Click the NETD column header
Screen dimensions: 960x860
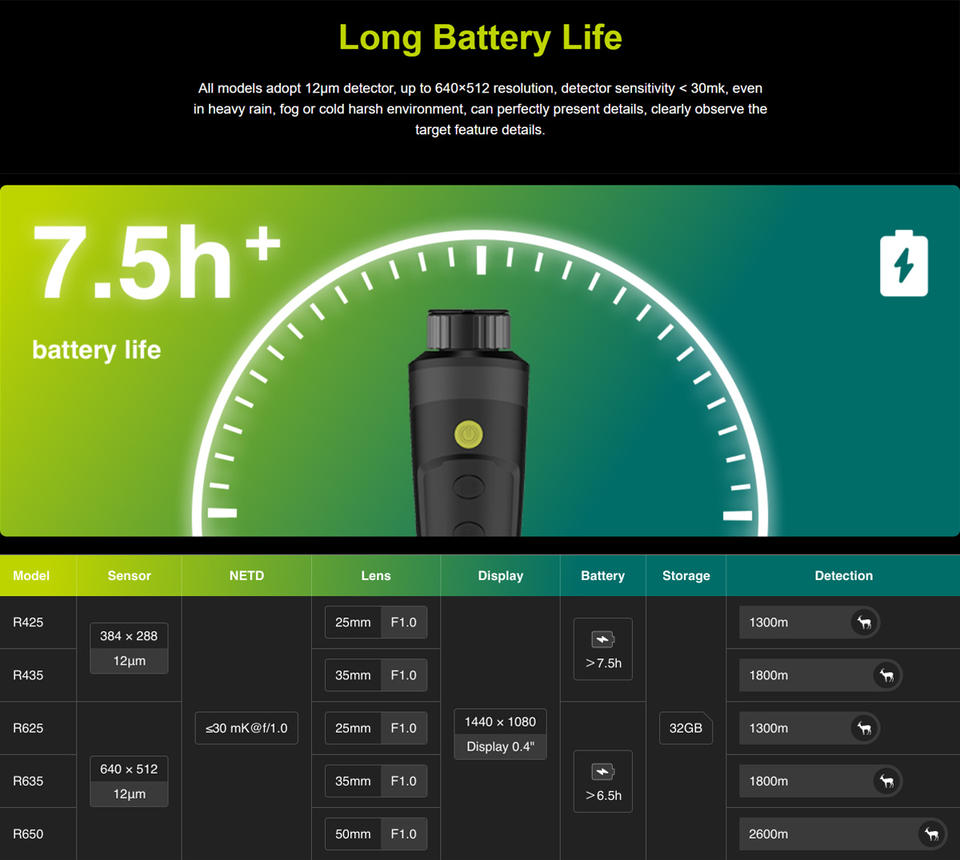click(247, 575)
